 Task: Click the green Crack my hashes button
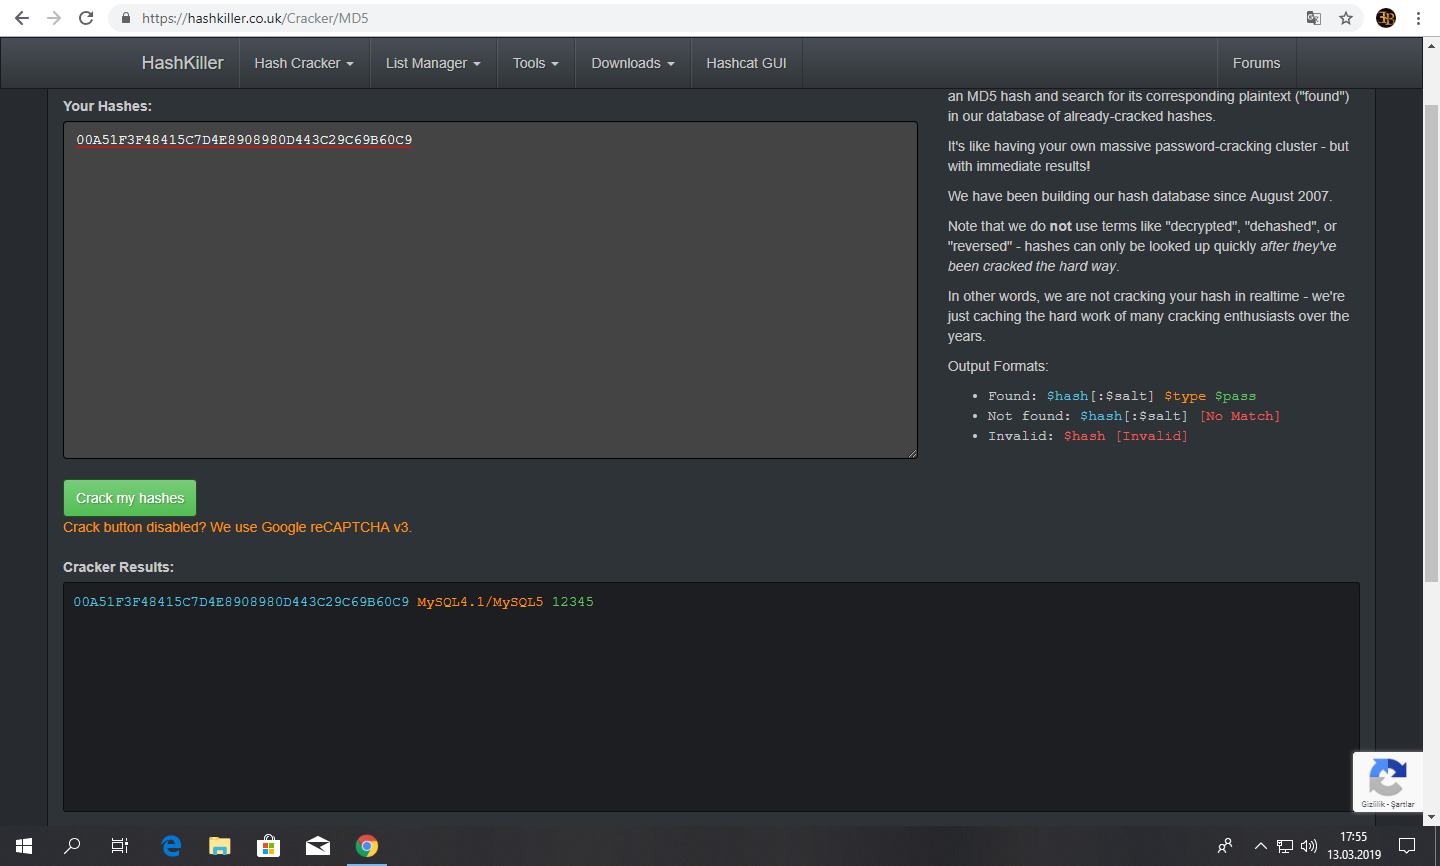click(x=130, y=498)
